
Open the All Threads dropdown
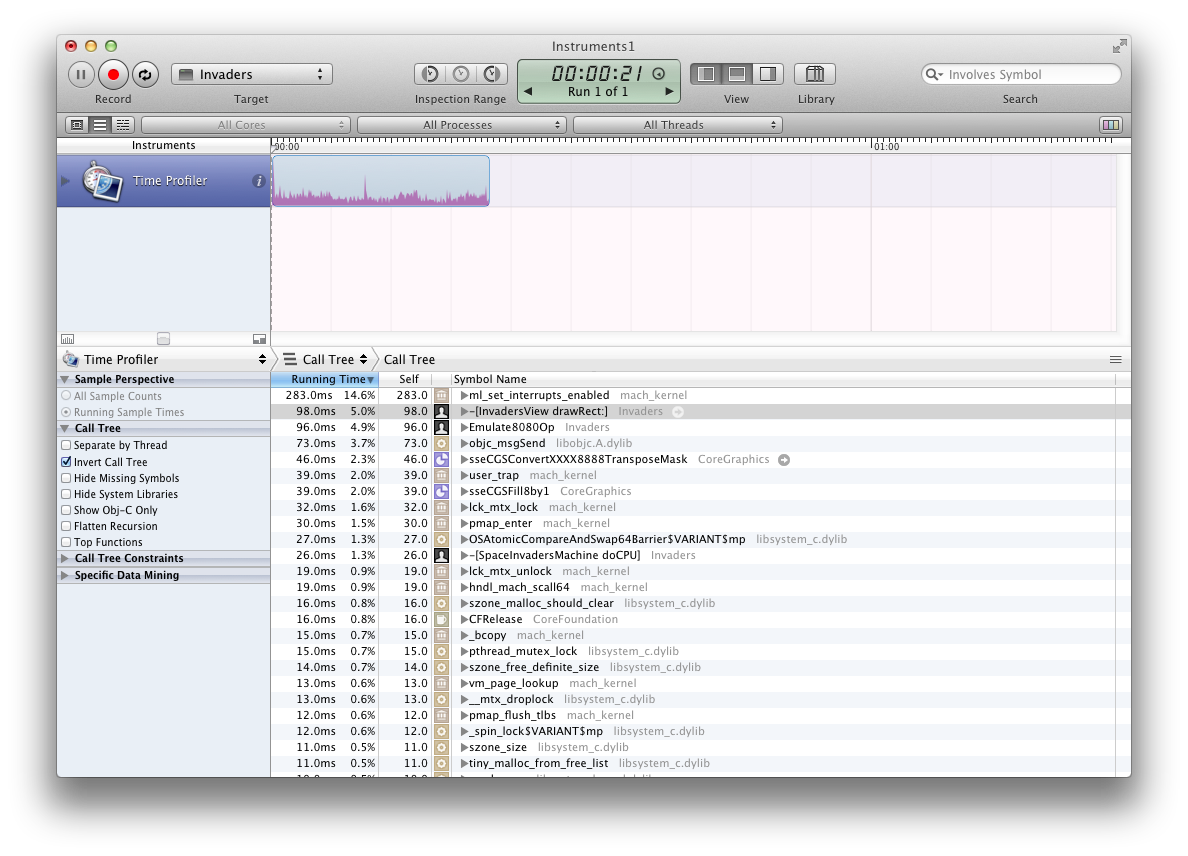pos(677,125)
